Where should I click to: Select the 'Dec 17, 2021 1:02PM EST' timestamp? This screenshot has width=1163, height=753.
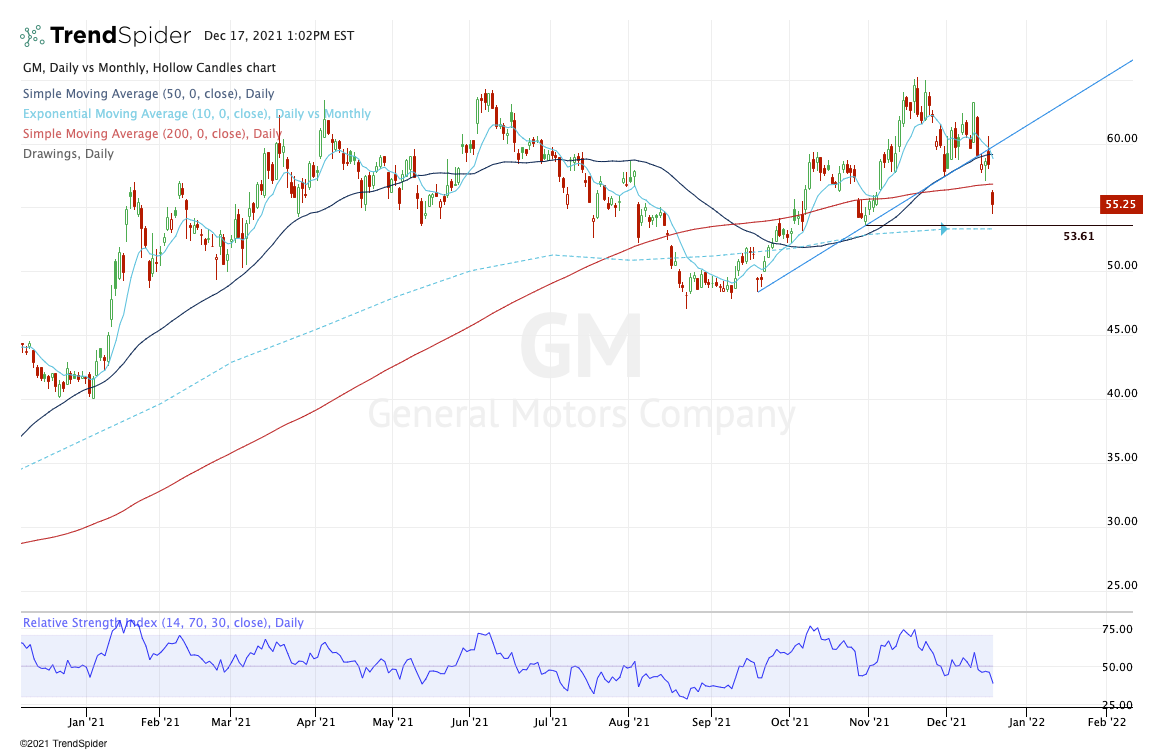click(x=279, y=36)
